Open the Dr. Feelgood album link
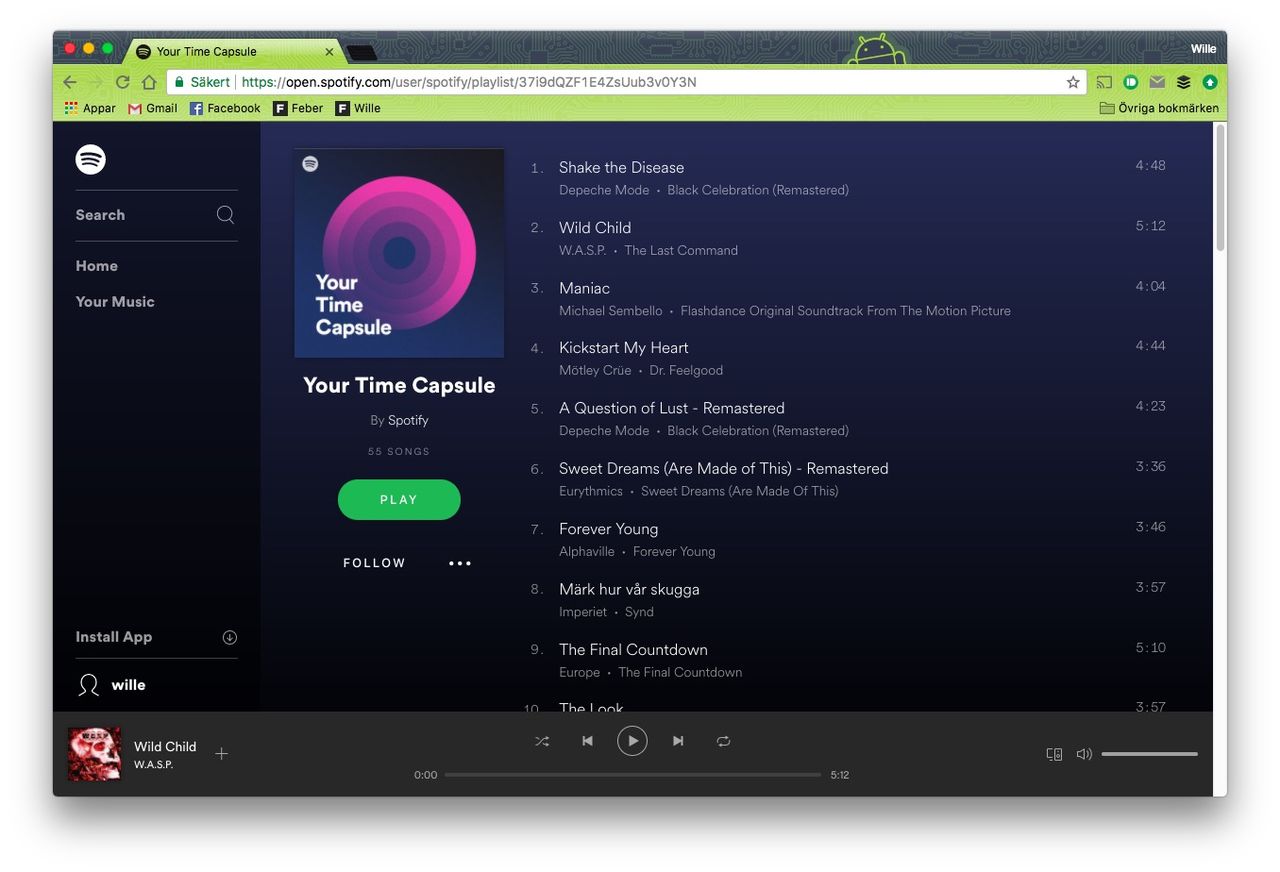This screenshot has height=872, width=1280. coord(686,370)
